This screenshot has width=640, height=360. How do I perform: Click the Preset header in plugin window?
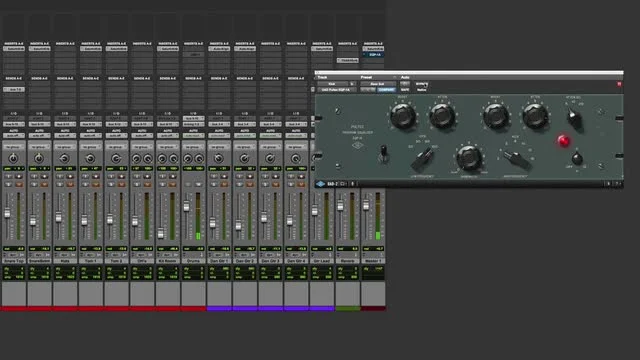(x=366, y=77)
